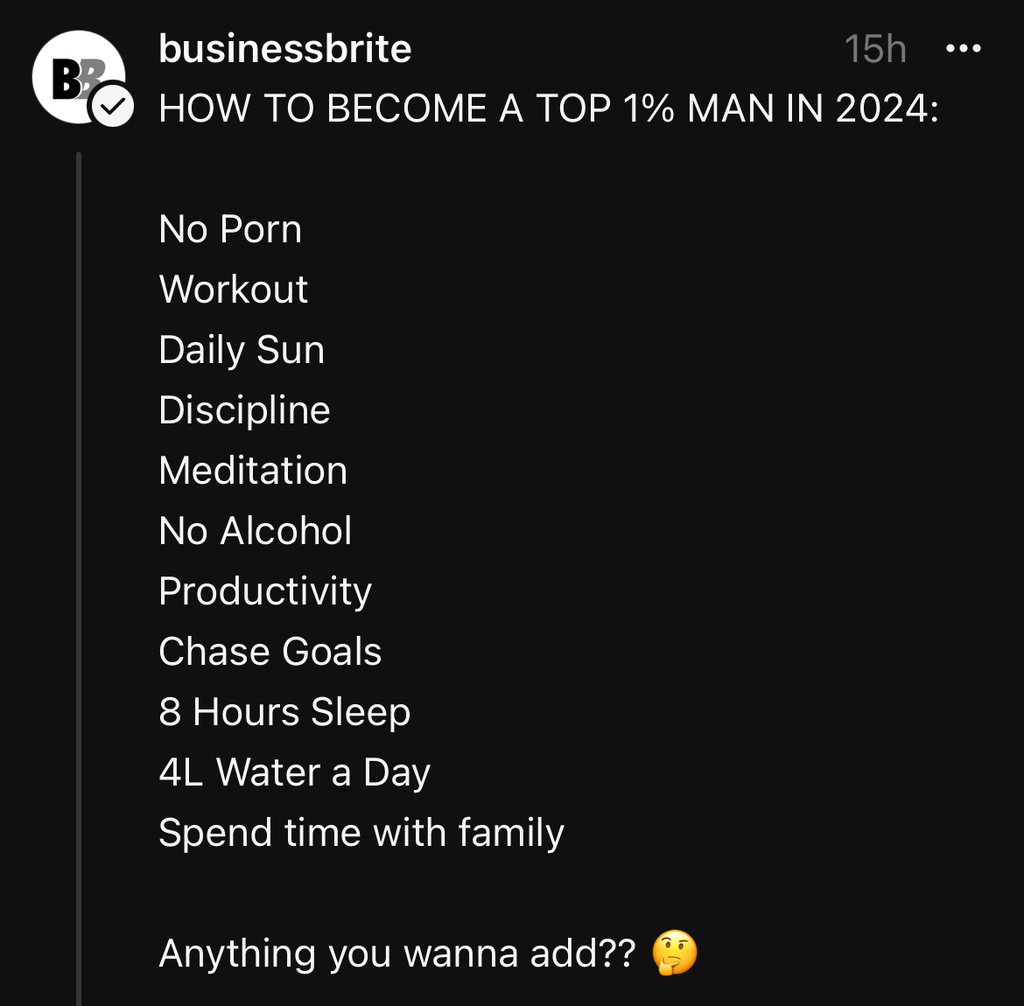The height and width of the screenshot is (1006, 1024).
Task: Click the "No Porn" line
Action: click(x=230, y=230)
